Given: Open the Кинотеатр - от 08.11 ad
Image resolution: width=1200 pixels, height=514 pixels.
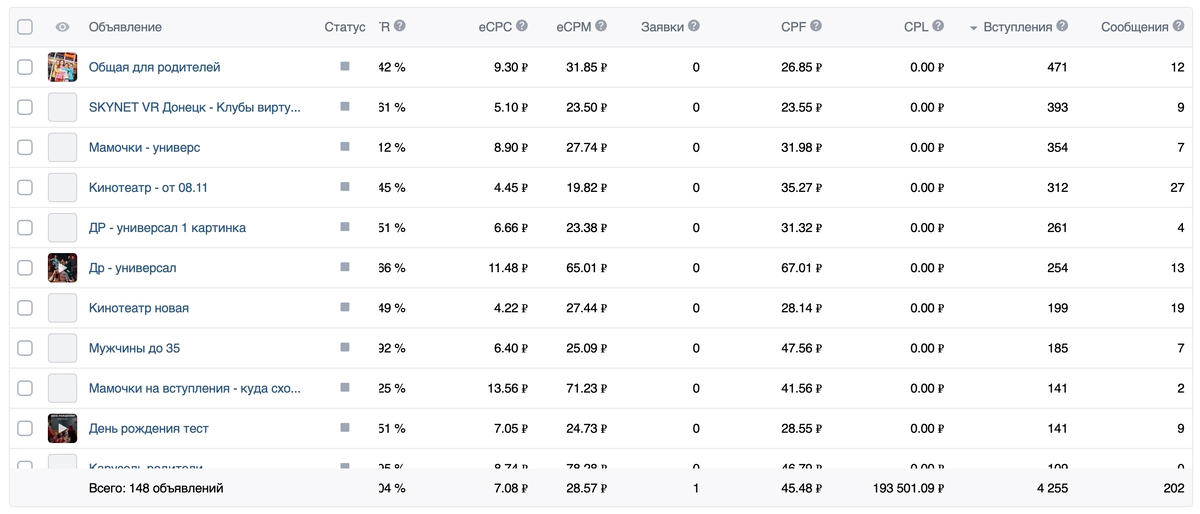Looking at the screenshot, I should 148,188.
